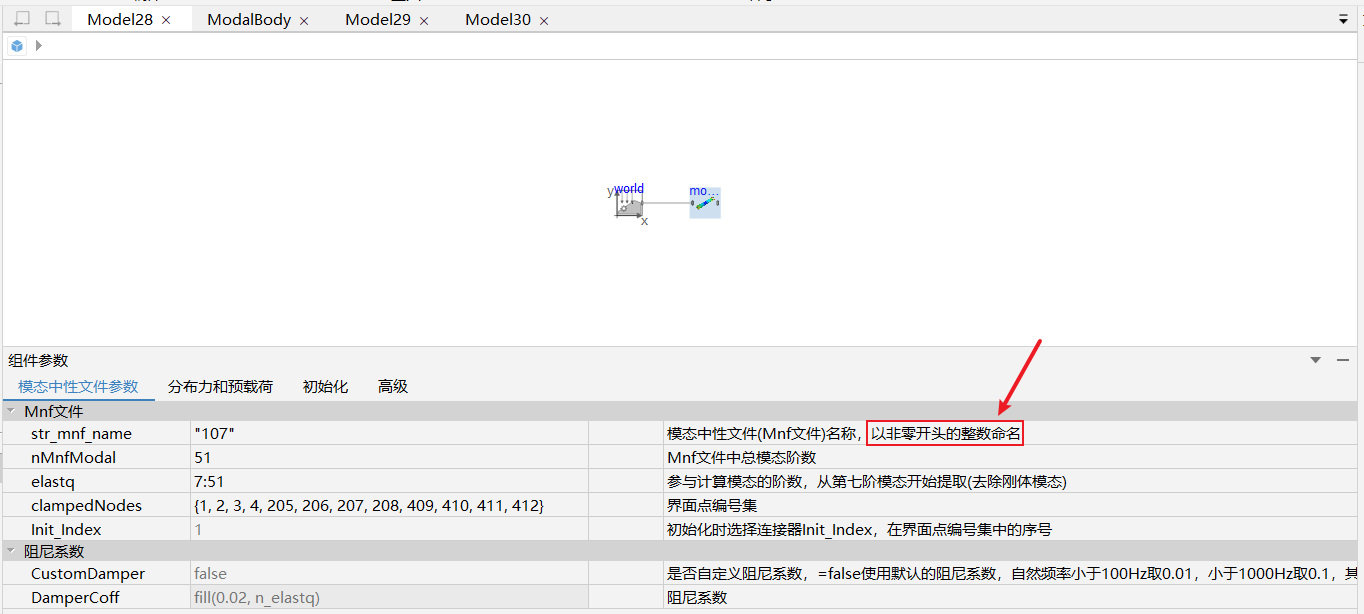Select the nMnfModal parameter name
The image size is (1364, 614).
(73, 457)
